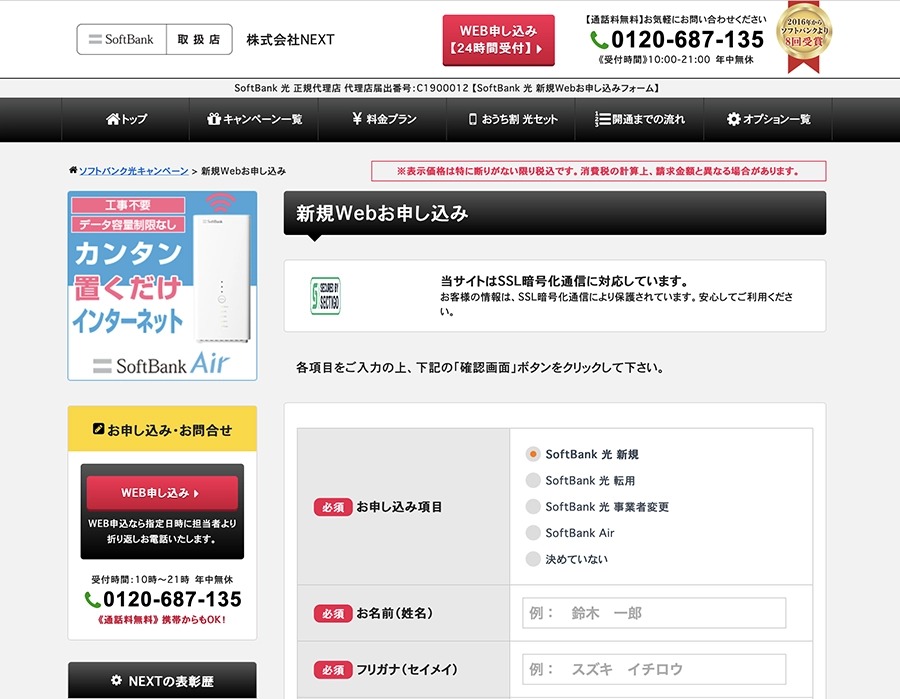Focus the フリガナ(セイメイ) input field
This screenshot has height=699, width=900.
pos(654,669)
